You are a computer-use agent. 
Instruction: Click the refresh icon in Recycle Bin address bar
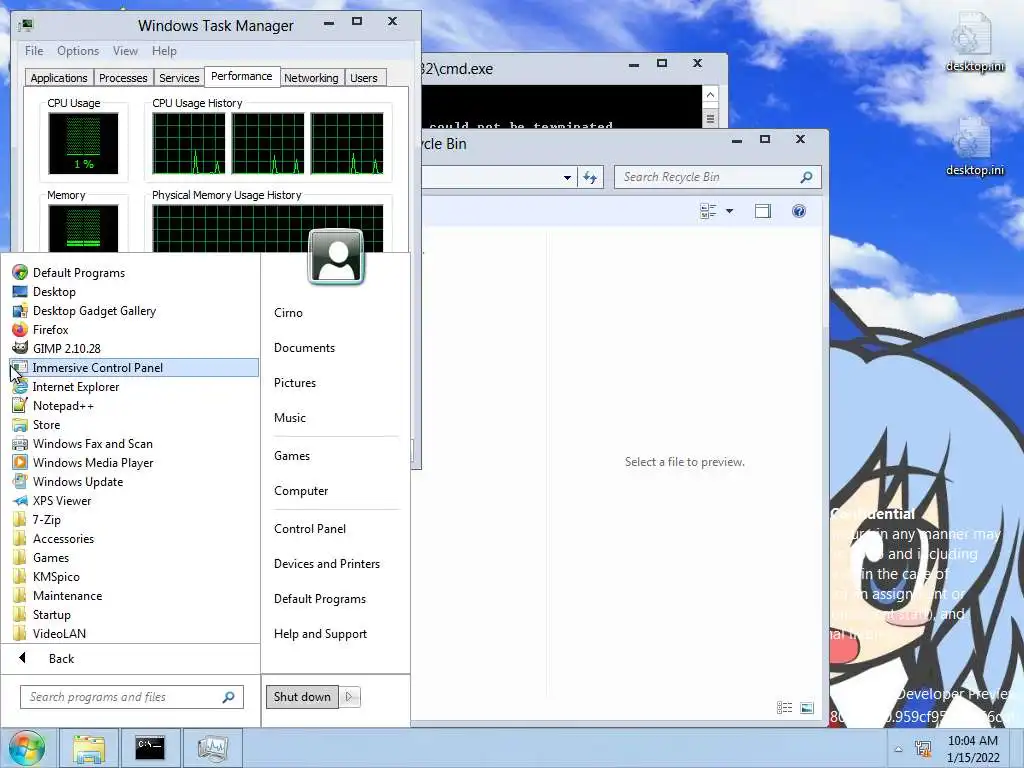(590, 177)
